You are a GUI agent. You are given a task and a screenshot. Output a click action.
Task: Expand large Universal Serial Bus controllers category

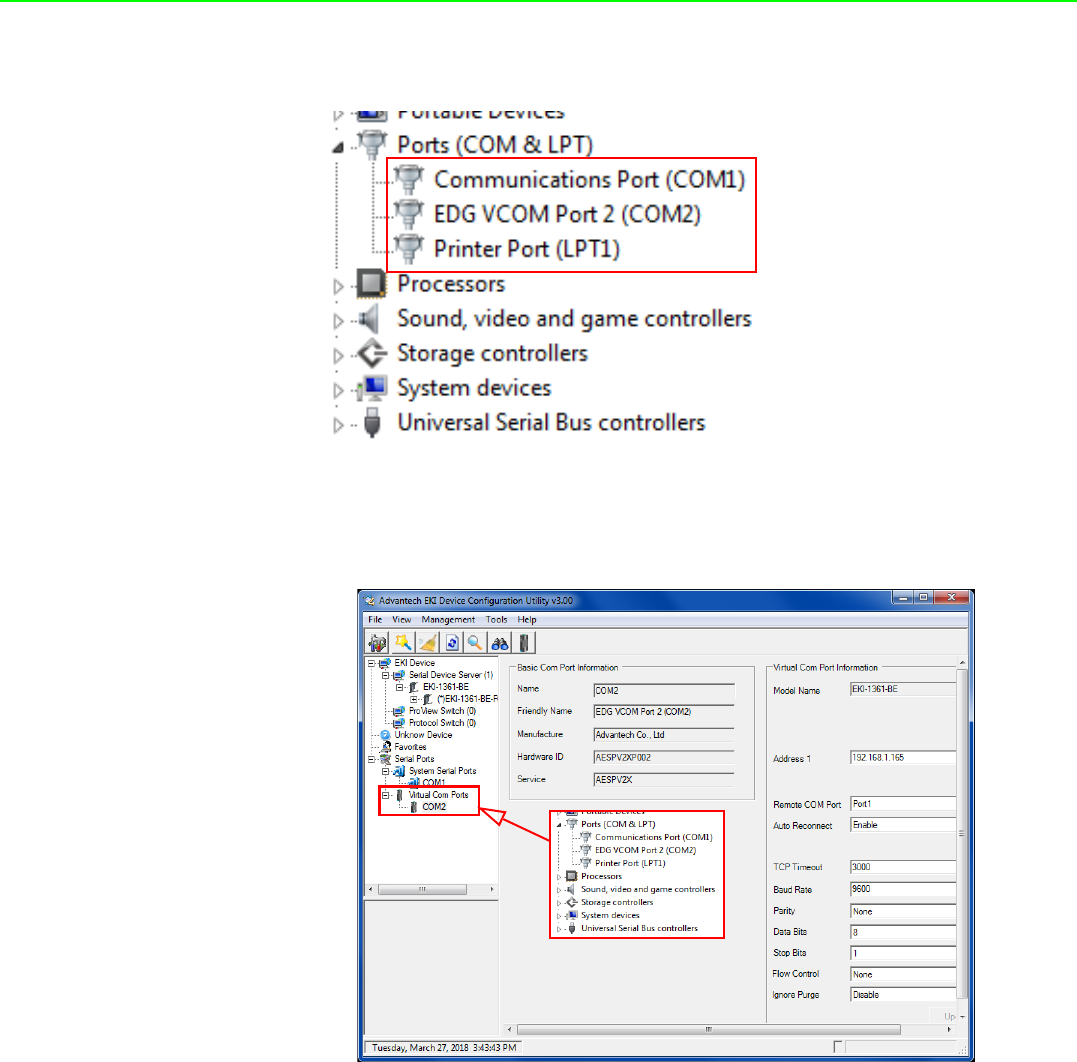point(338,425)
